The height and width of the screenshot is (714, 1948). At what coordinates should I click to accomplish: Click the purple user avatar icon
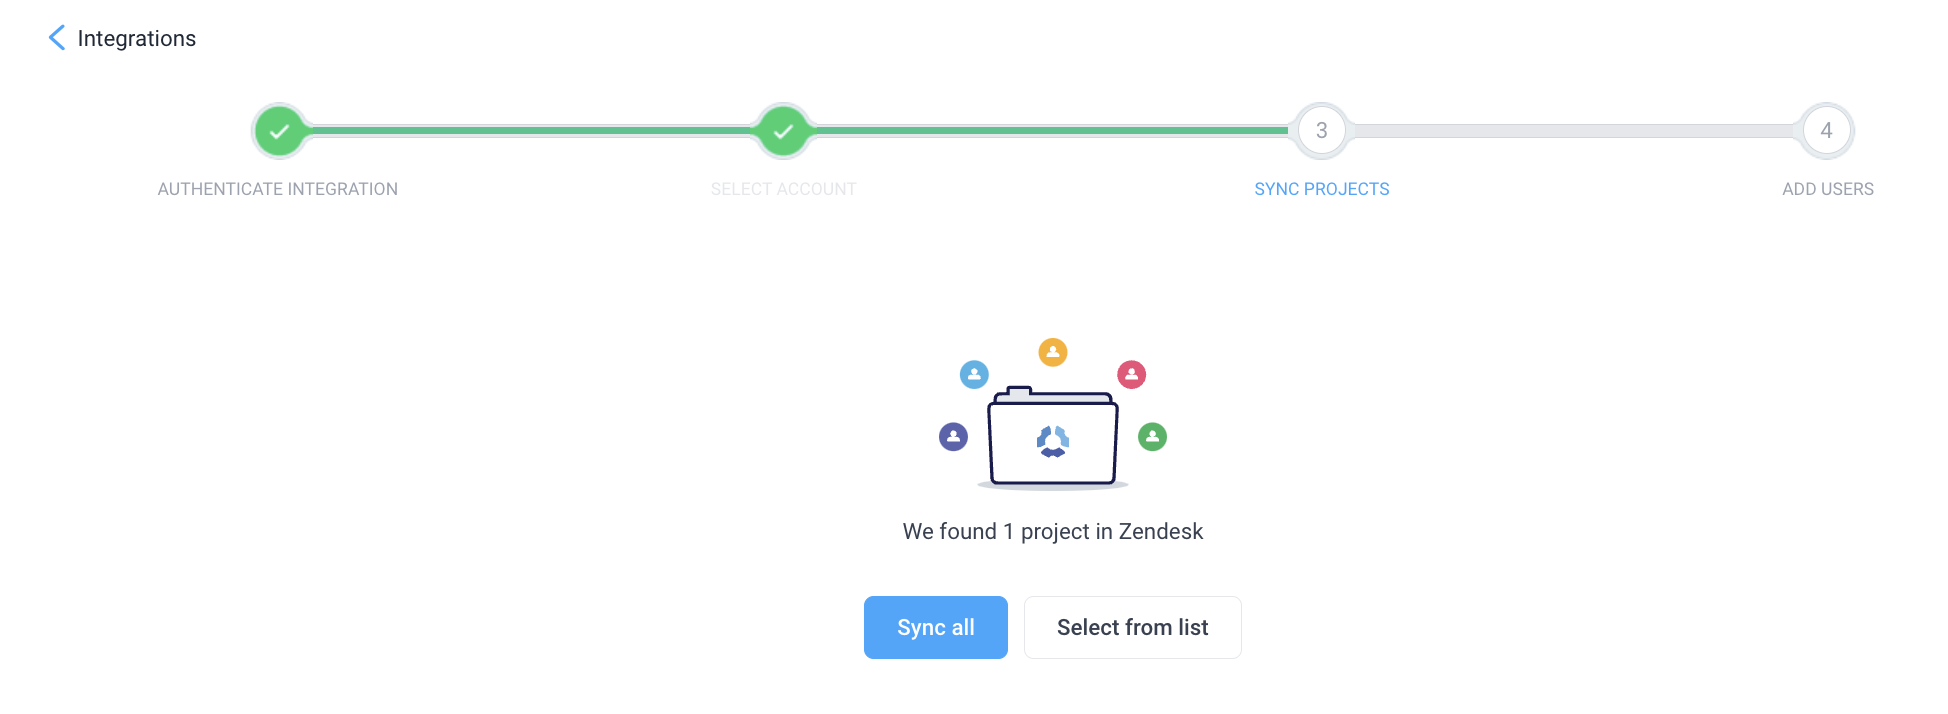coord(953,437)
